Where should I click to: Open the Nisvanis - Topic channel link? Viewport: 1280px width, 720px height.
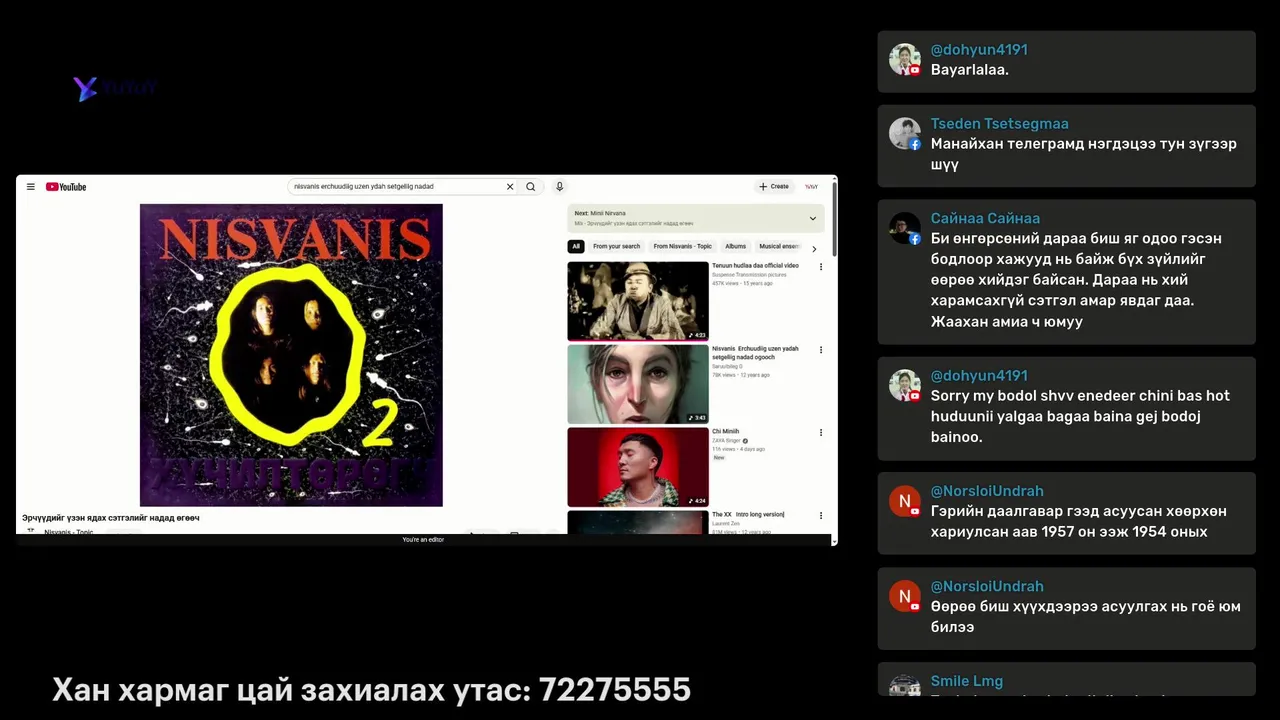pyautogui.click(x=68, y=532)
